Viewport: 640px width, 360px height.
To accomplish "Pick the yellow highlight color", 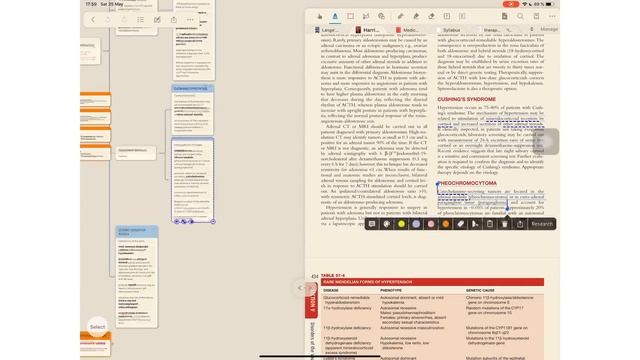I will point(402,224).
